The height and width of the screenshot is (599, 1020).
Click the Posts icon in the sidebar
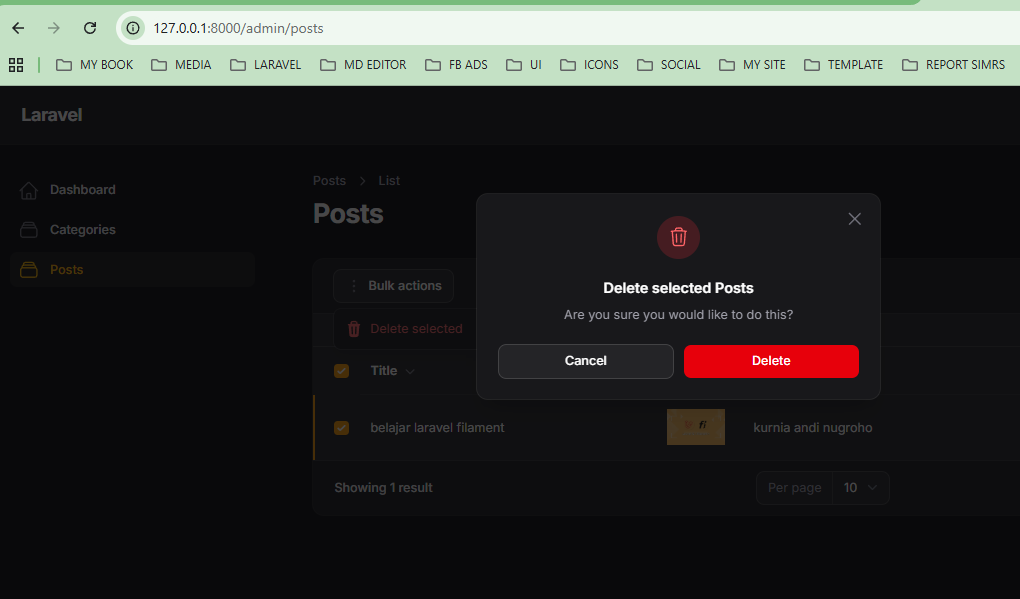[27, 269]
